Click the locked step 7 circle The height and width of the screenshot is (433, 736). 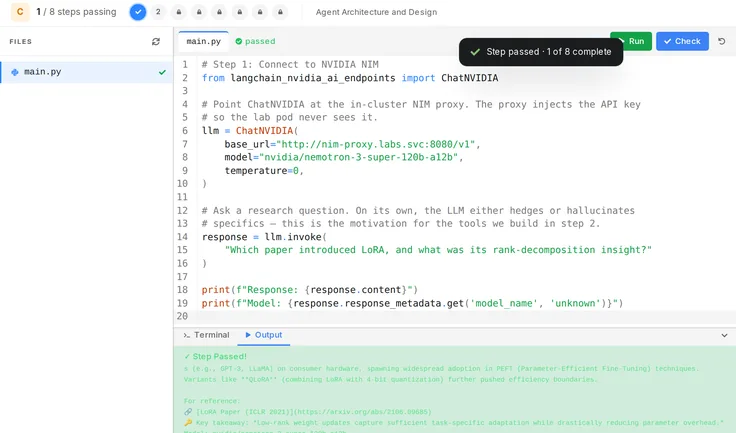pyautogui.click(x=260, y=12)
